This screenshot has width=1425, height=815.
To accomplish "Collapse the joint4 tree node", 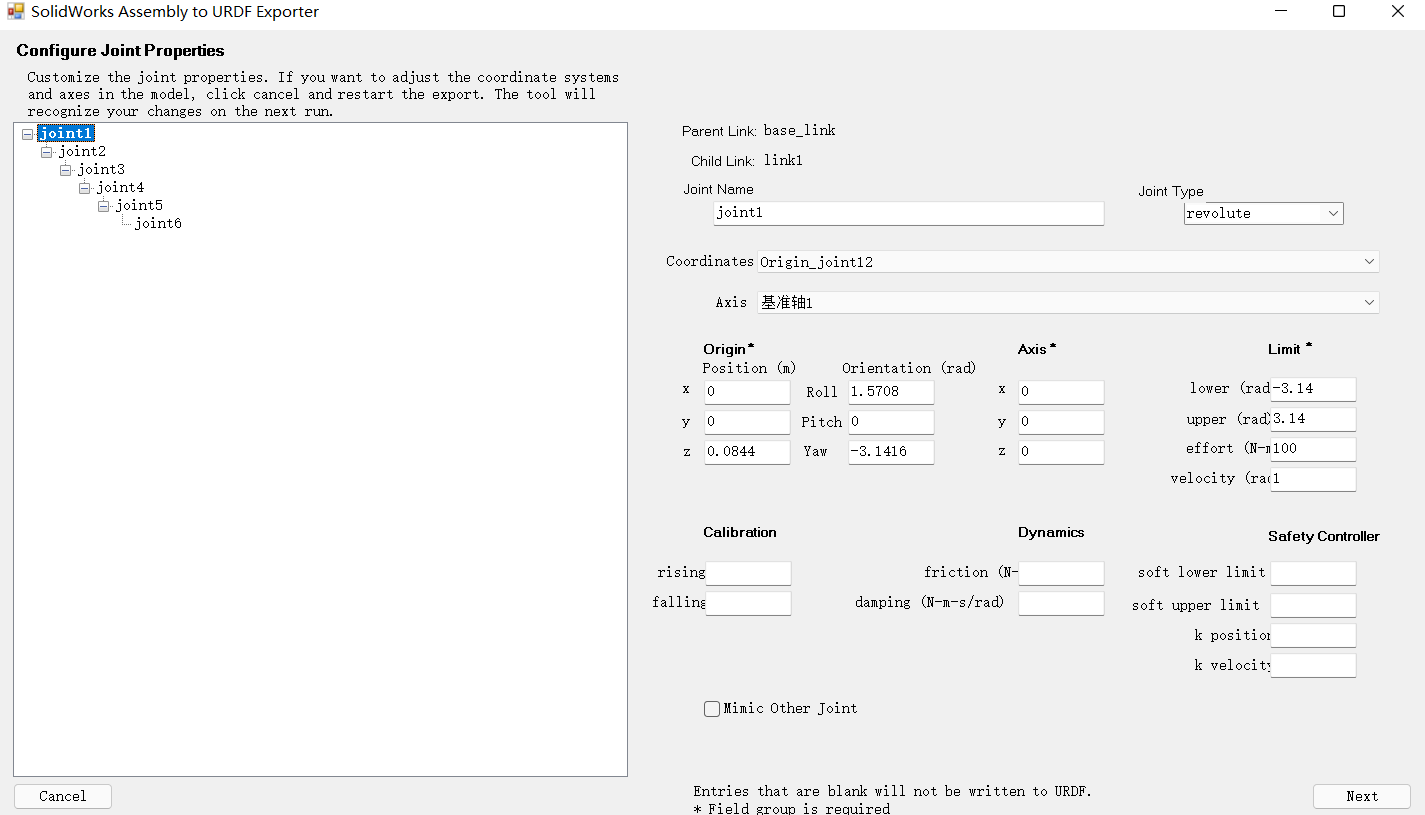I will coord(84,188).
